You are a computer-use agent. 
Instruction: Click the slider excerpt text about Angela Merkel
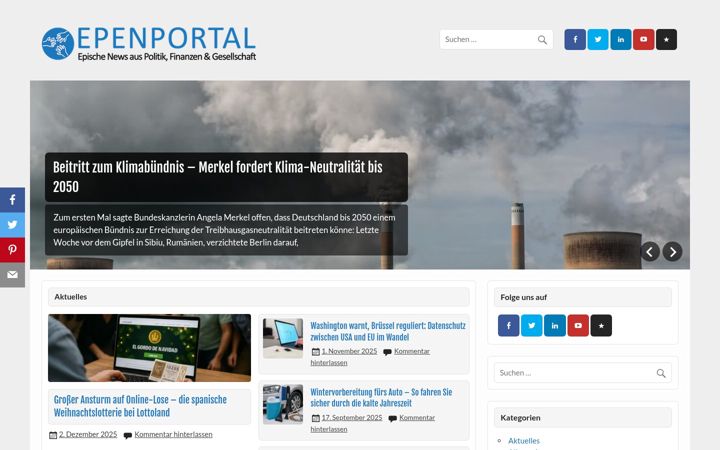point(224,230)
